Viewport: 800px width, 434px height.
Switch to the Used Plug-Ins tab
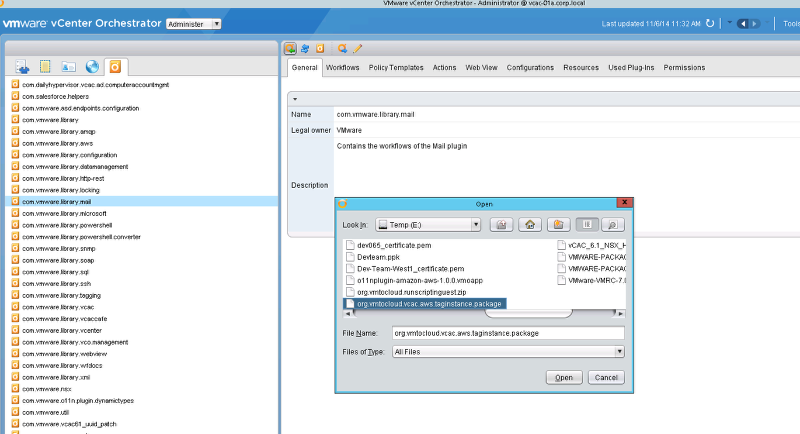(x=631, y=67)
